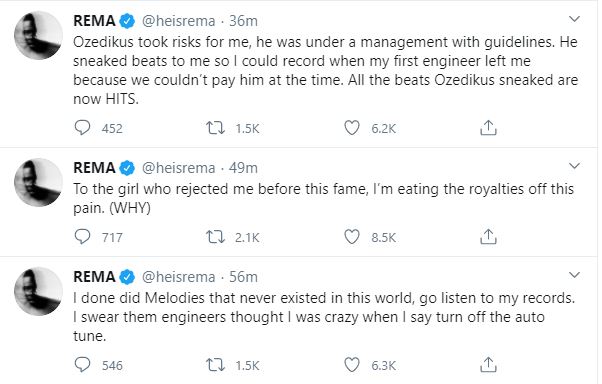Click REMA display name on second tweet
602x384 pixels.
94,168
